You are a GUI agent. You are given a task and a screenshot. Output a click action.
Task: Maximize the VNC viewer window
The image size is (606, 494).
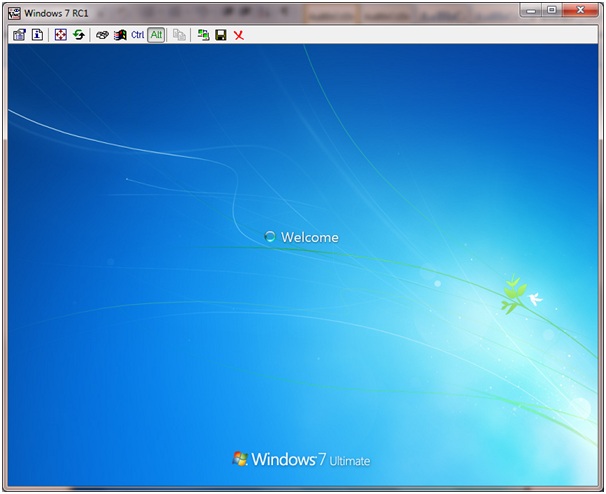click(x=552, y=10)
